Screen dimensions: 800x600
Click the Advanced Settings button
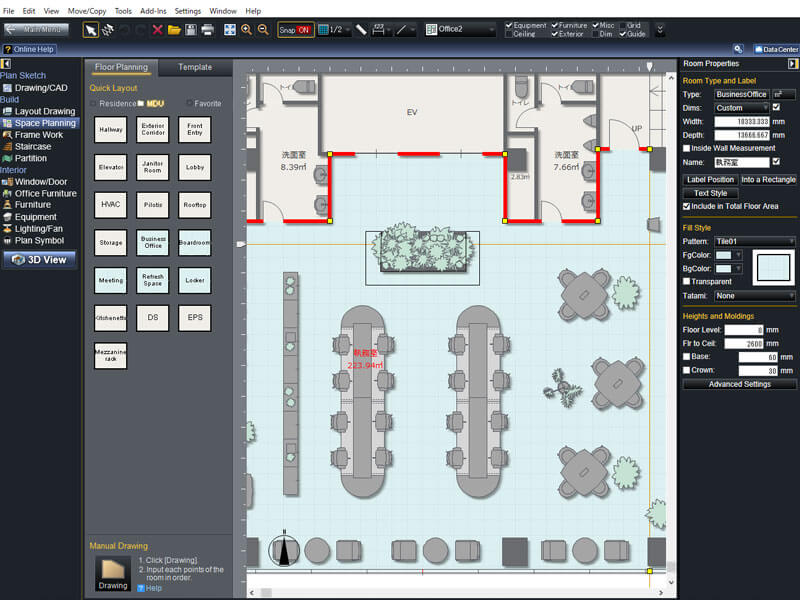click(739, 384)
